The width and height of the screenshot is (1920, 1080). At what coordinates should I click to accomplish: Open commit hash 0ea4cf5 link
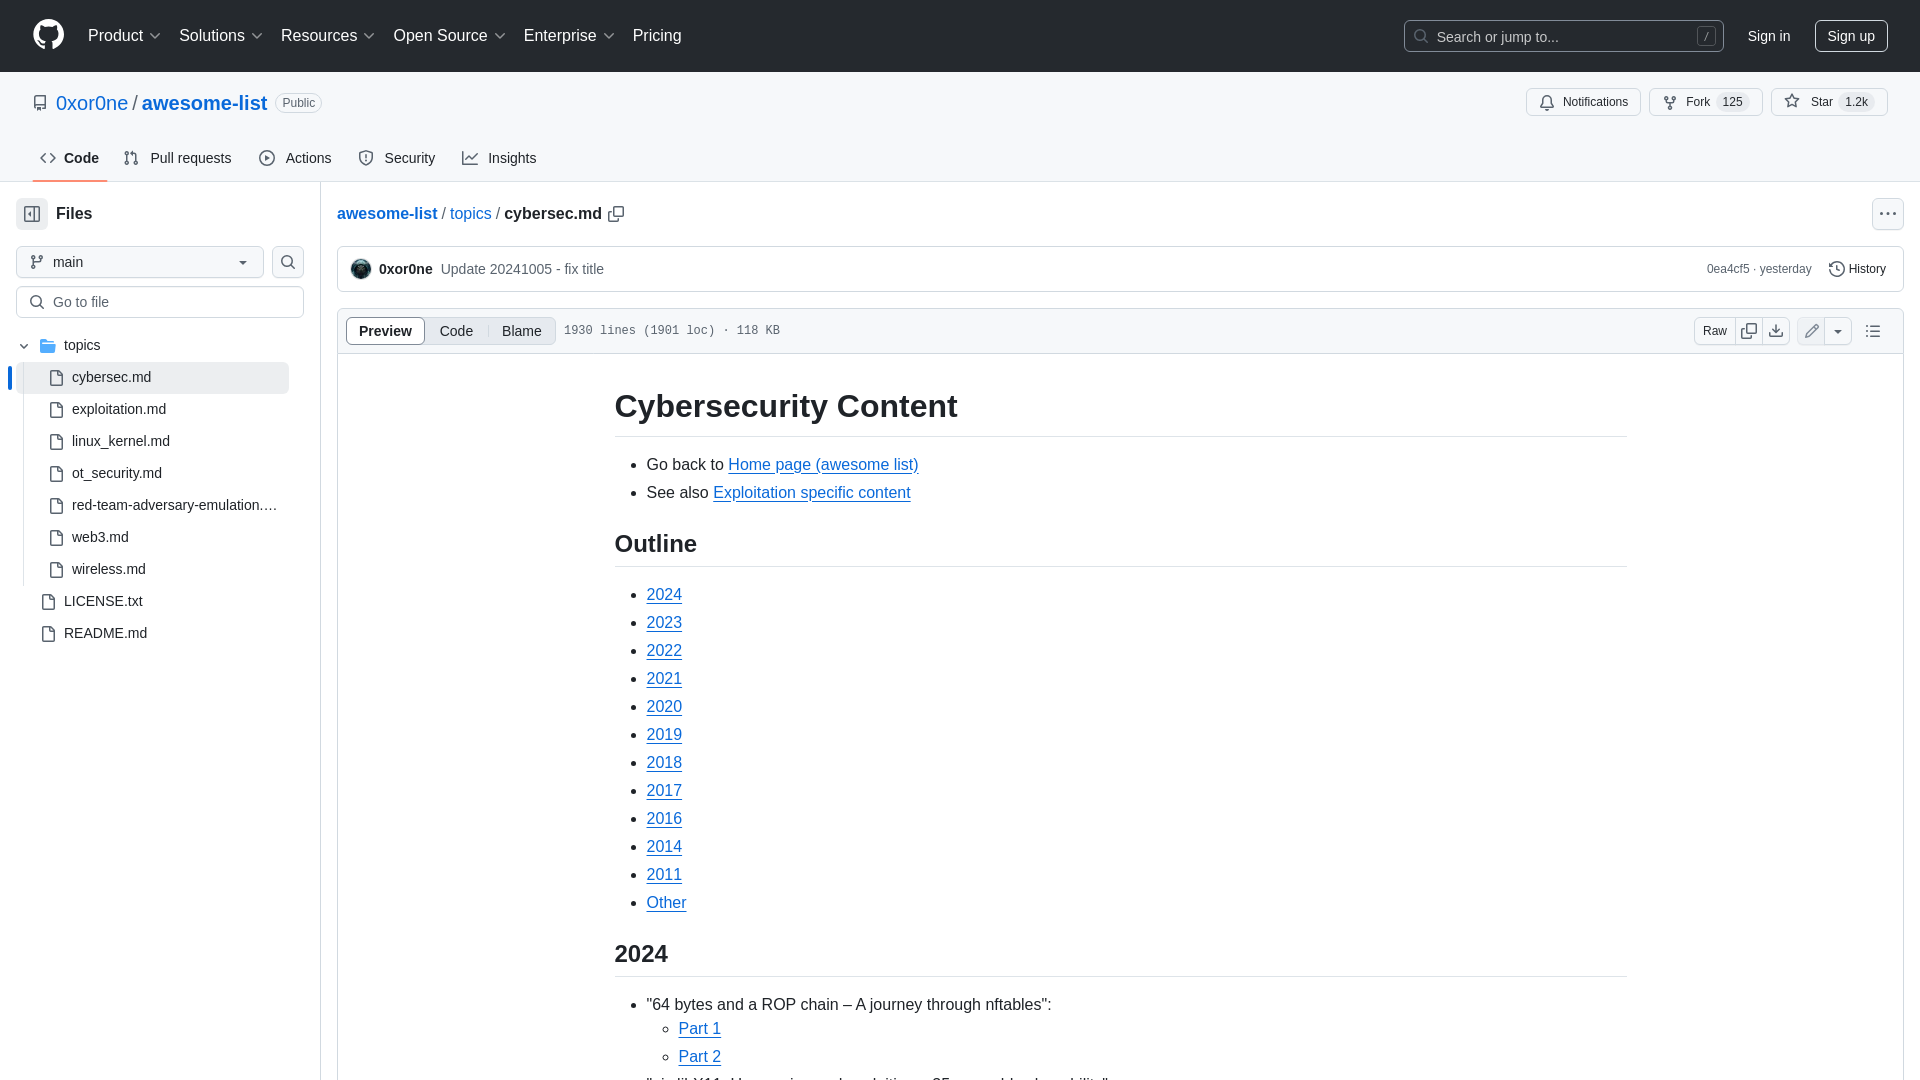coord(1728,269)
